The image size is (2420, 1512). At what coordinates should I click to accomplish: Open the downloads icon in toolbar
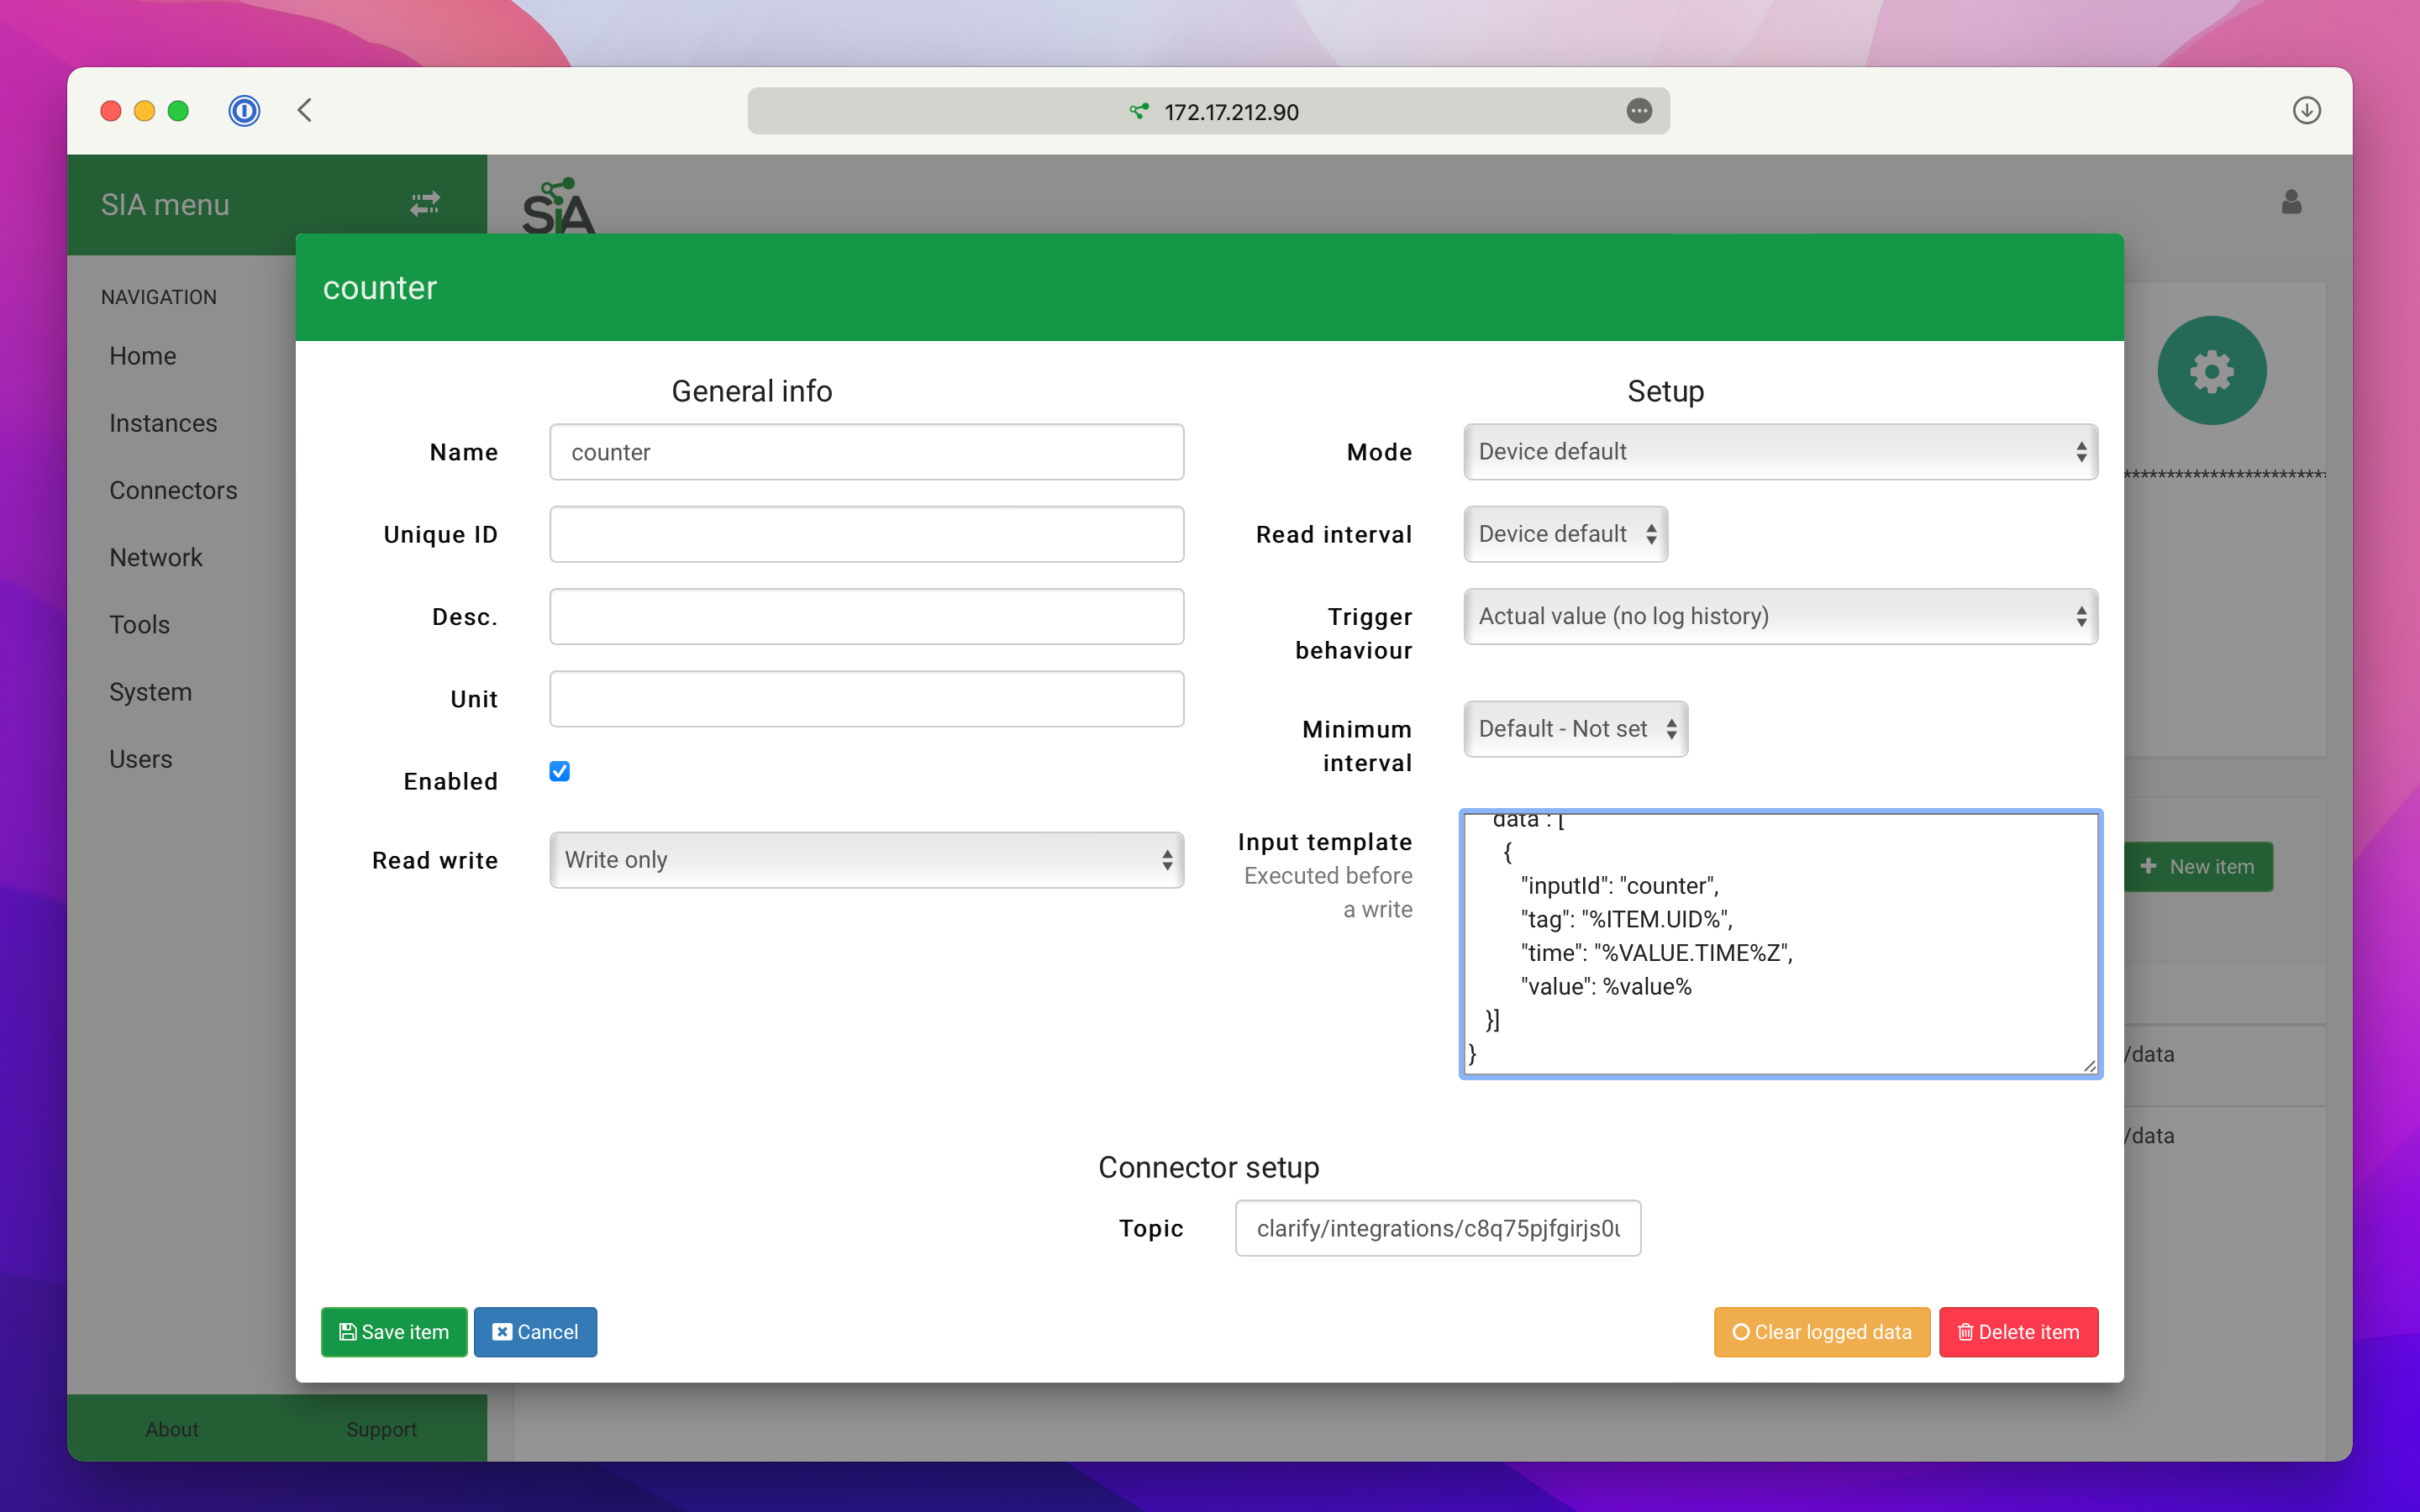(x=2306, y=110)
